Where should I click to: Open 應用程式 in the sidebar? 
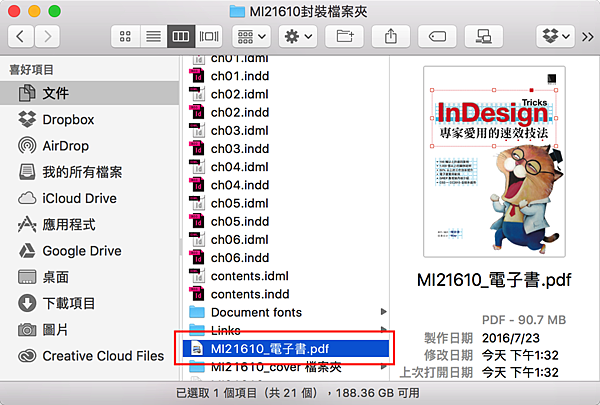coord(90,225)
